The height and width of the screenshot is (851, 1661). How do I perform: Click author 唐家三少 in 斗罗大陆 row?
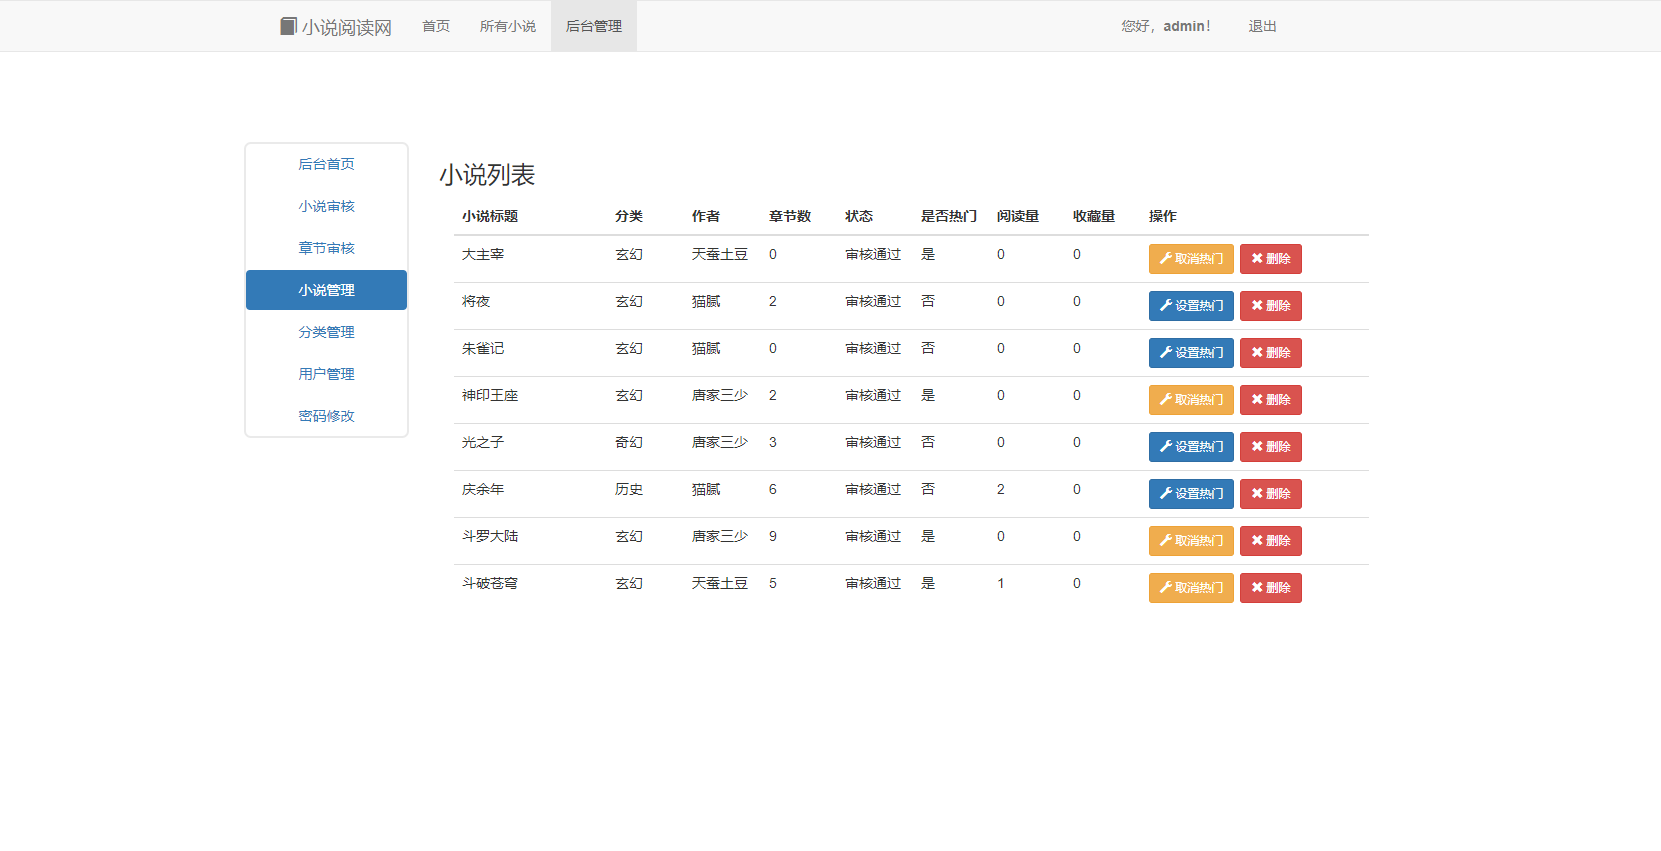[720, 537]
